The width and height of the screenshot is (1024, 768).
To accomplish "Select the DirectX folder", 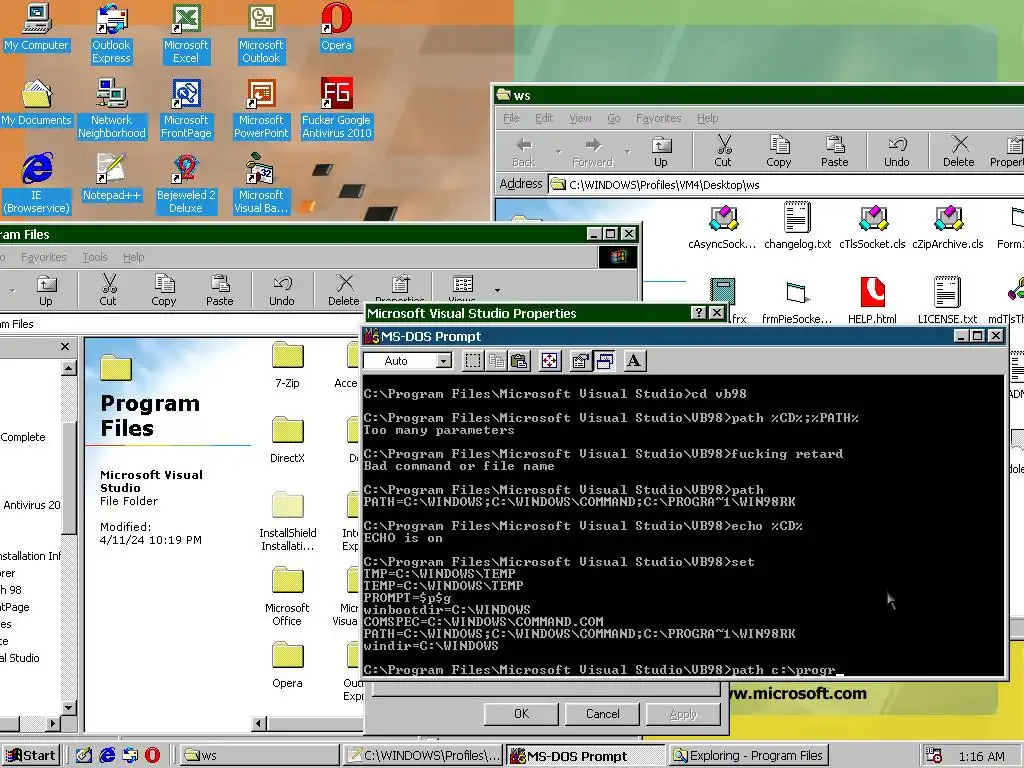I will 287,440.
